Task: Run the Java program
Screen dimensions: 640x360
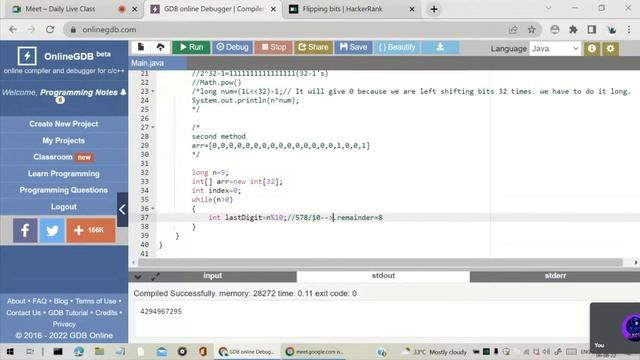Action: (191, 47)
